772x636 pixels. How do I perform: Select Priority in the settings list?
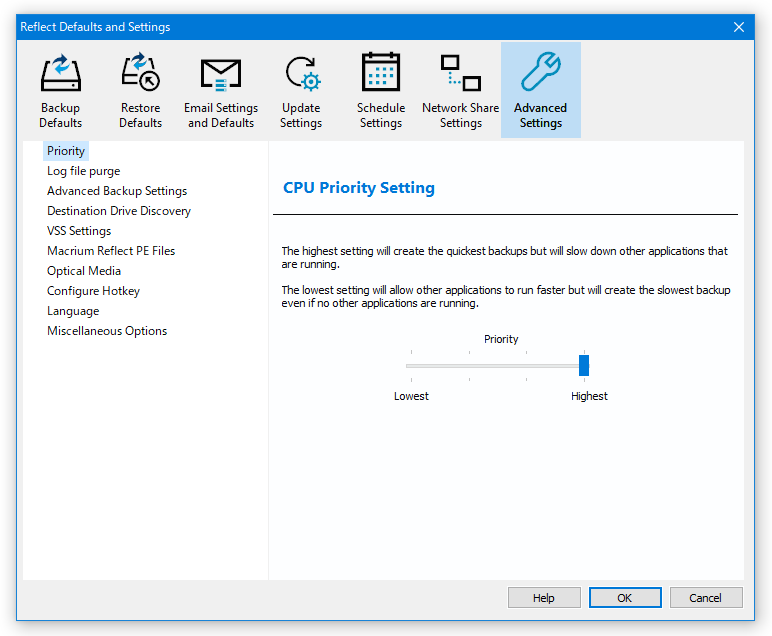[66, 151]
